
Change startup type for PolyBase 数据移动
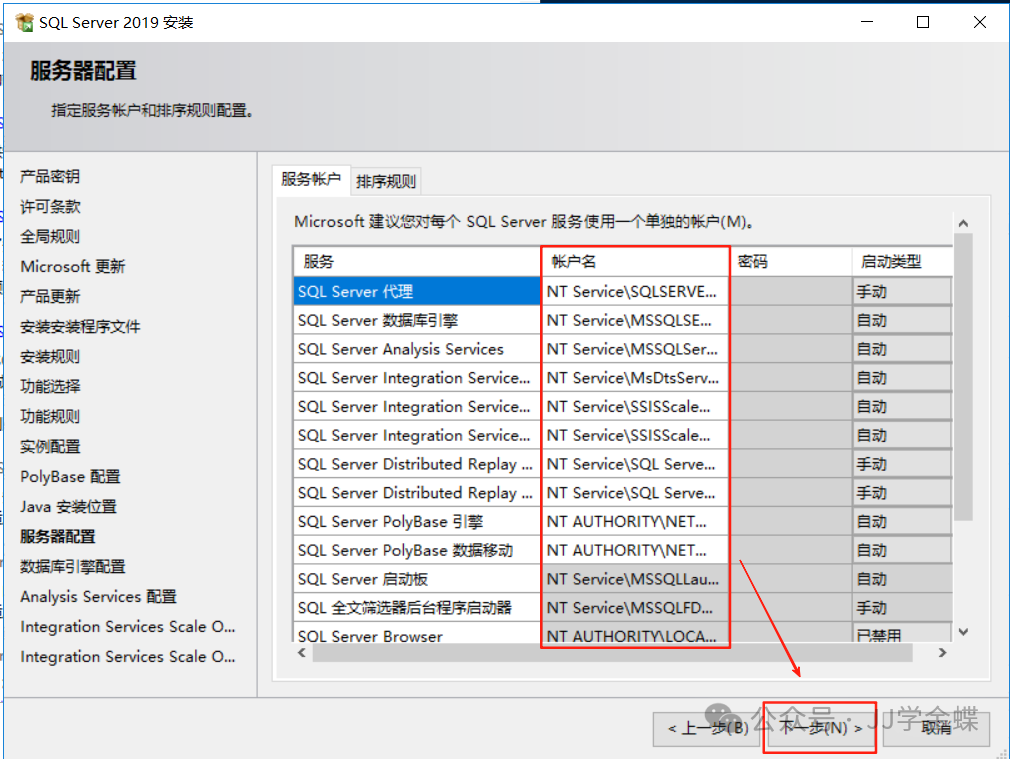902,550
